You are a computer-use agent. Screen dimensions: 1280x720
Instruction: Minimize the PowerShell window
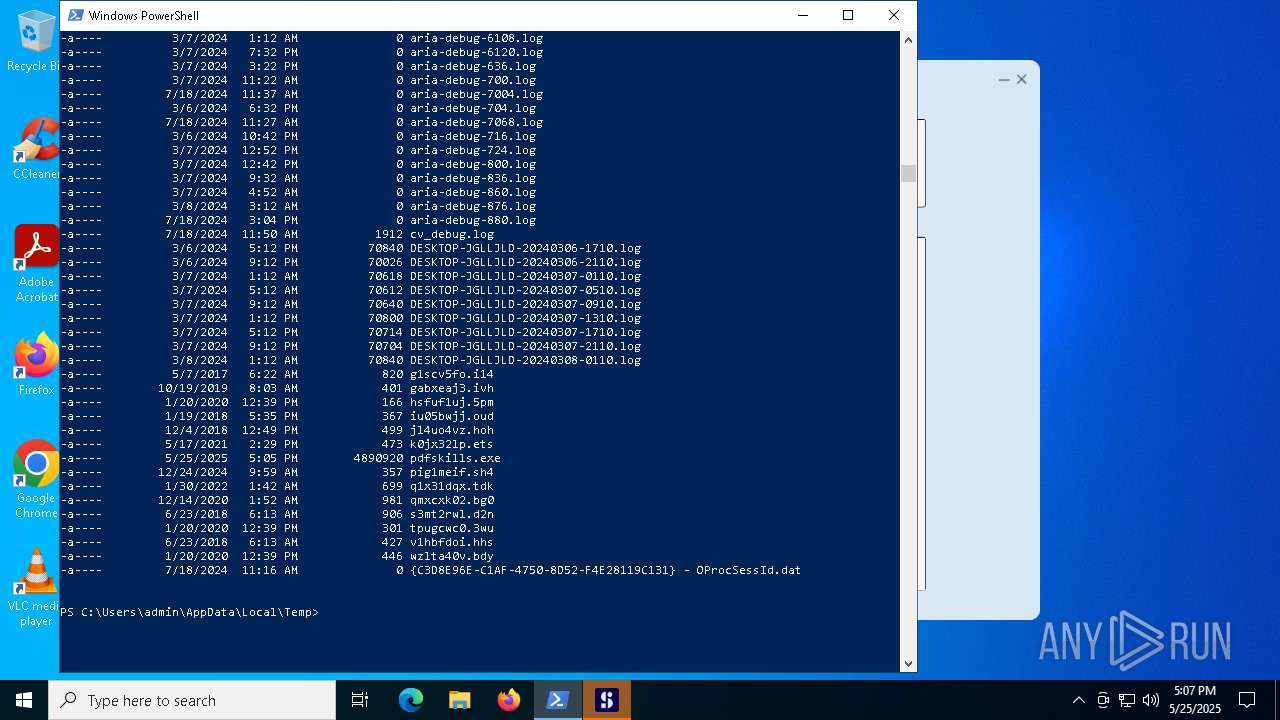[x=802, y=15]
